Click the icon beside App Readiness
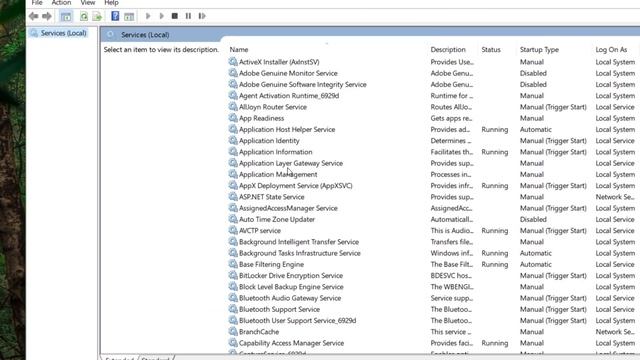Image resolution: width=640 pixels, height=360 pixels. click(x=233, y=118)
